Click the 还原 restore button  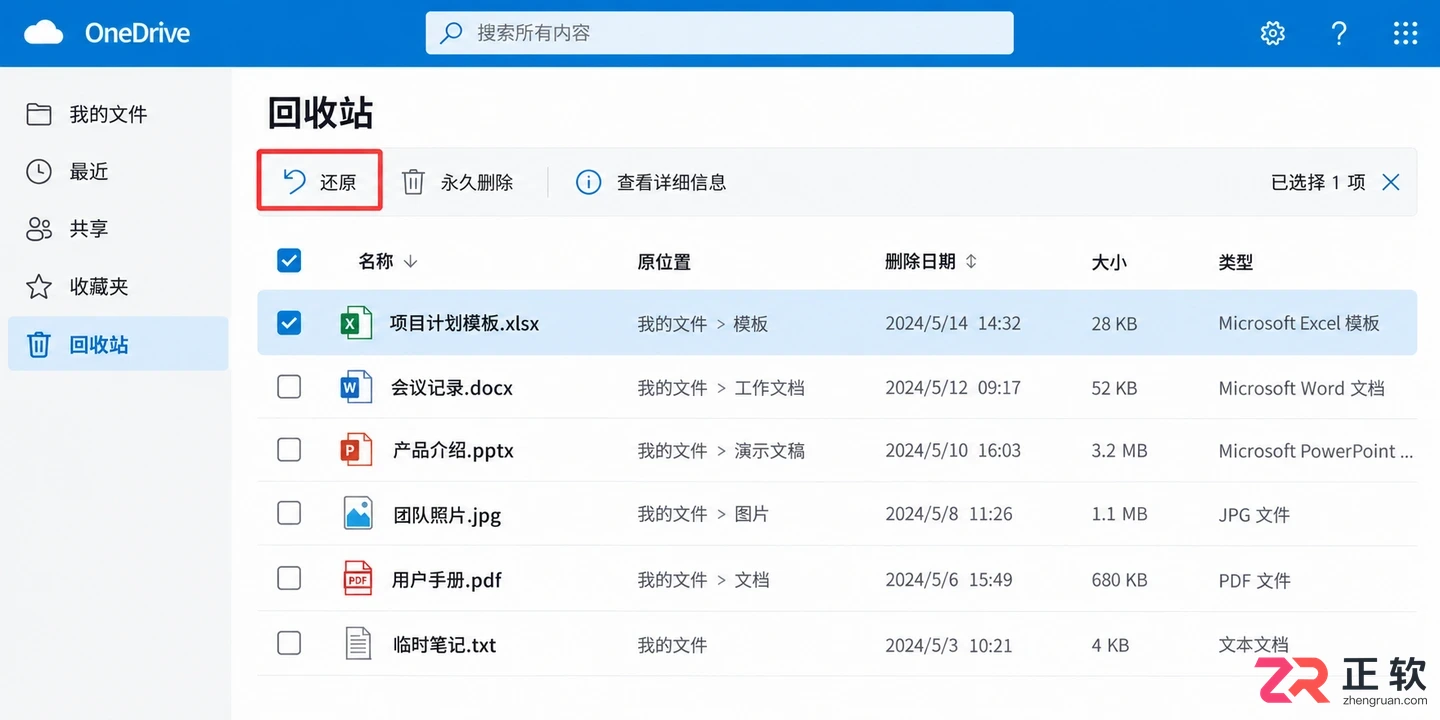point(320,181)
